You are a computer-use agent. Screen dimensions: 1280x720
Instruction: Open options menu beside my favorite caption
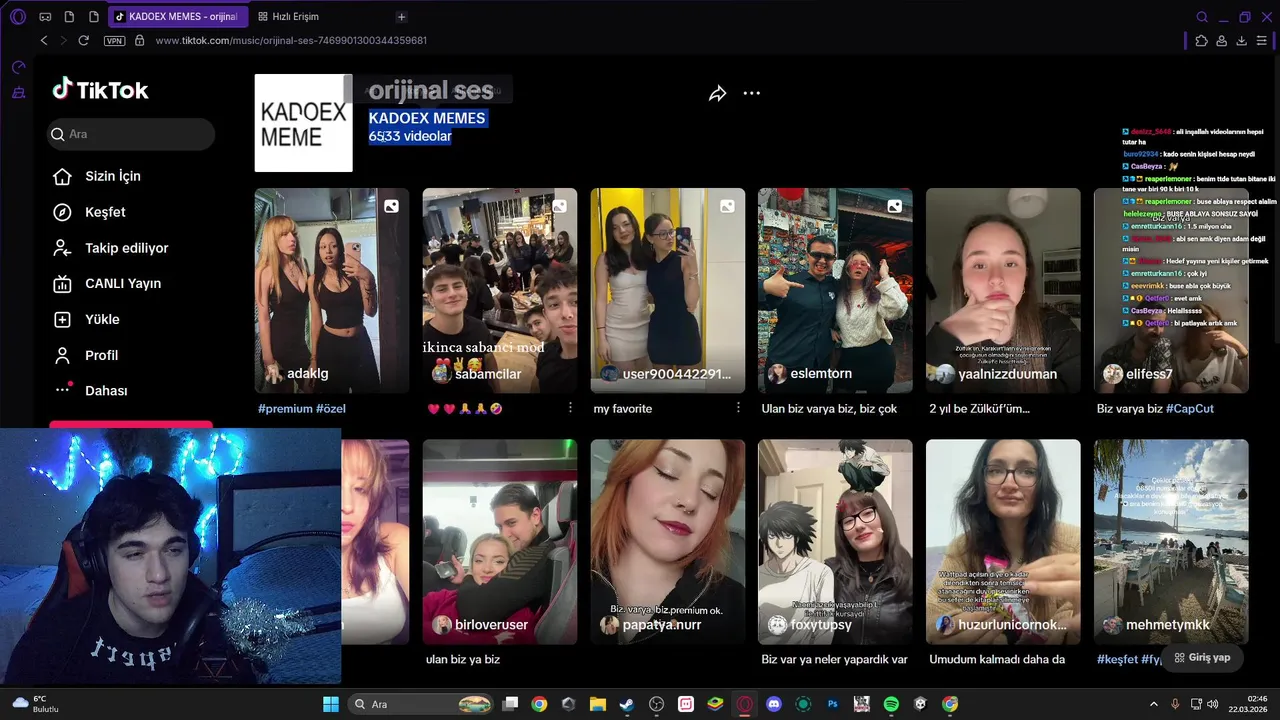coord(738,408)
